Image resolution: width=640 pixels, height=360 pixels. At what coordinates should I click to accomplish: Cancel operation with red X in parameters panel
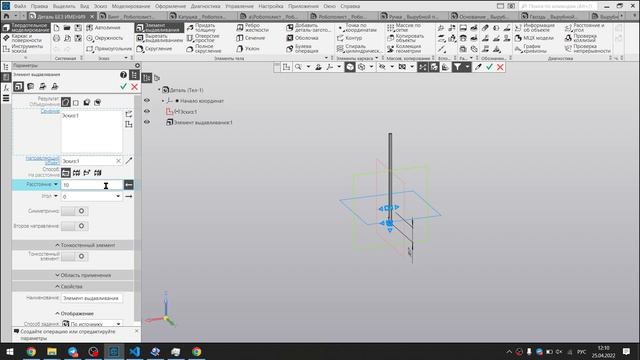coord(134,87)
